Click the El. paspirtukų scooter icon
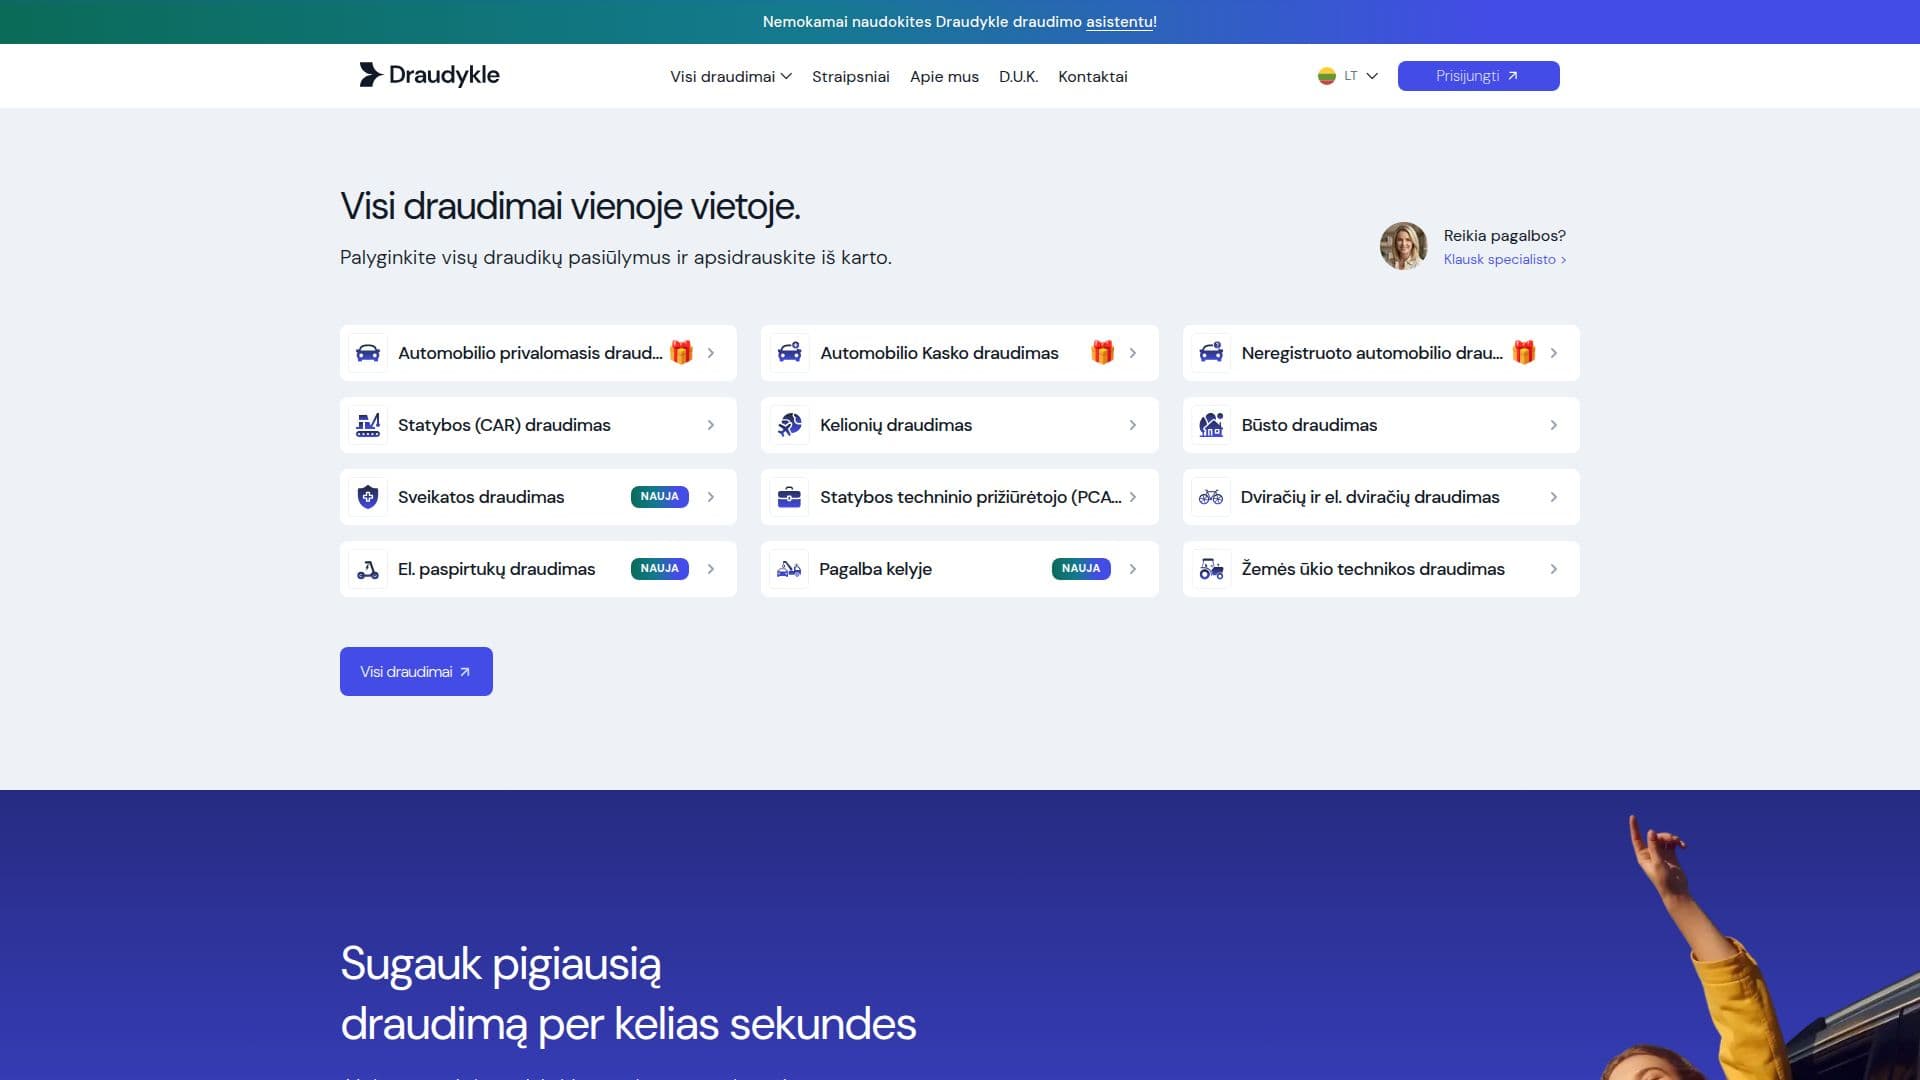This screenshot has height=1080, width=1920. click(368, 569)
